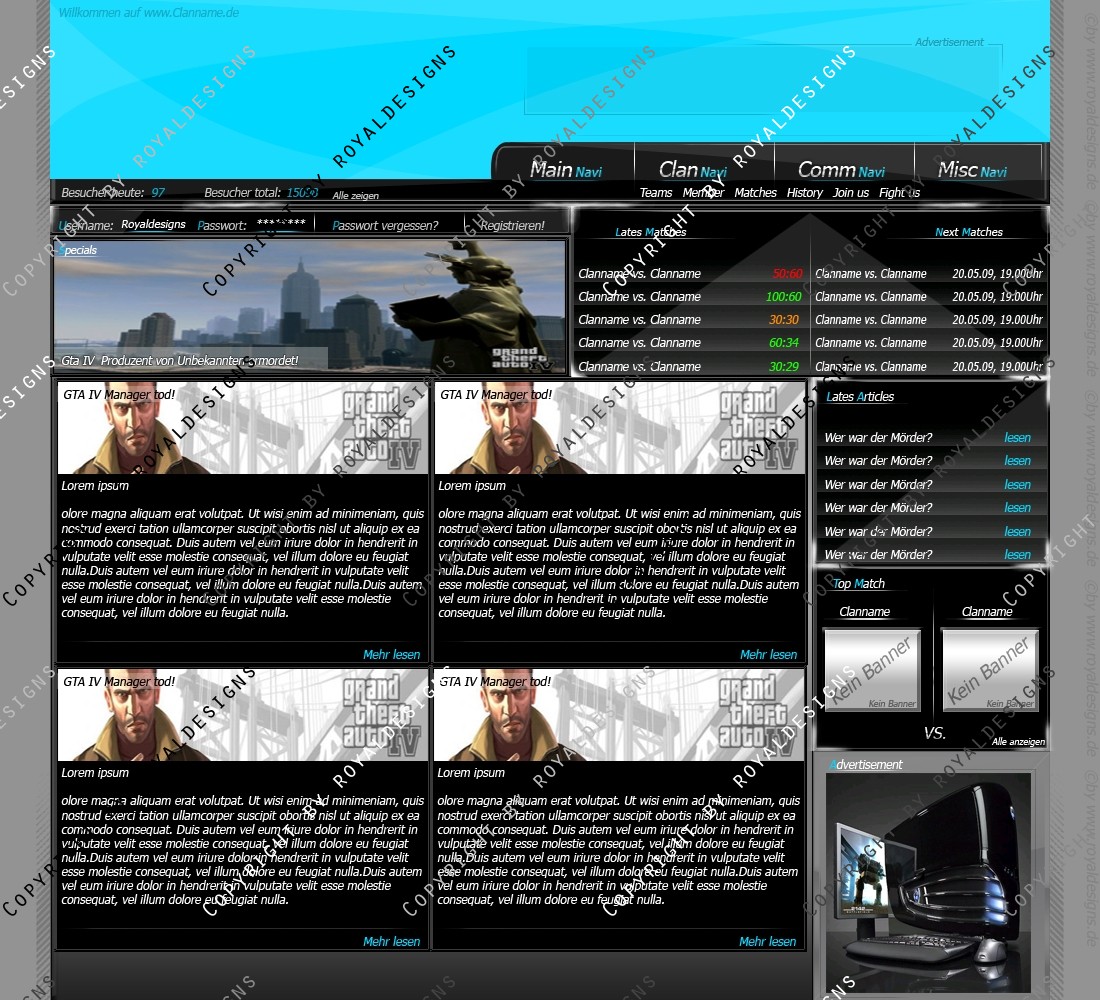Open the History submenu link
The height and width of the screenshot is (1000, 1100).
point(804,193)
